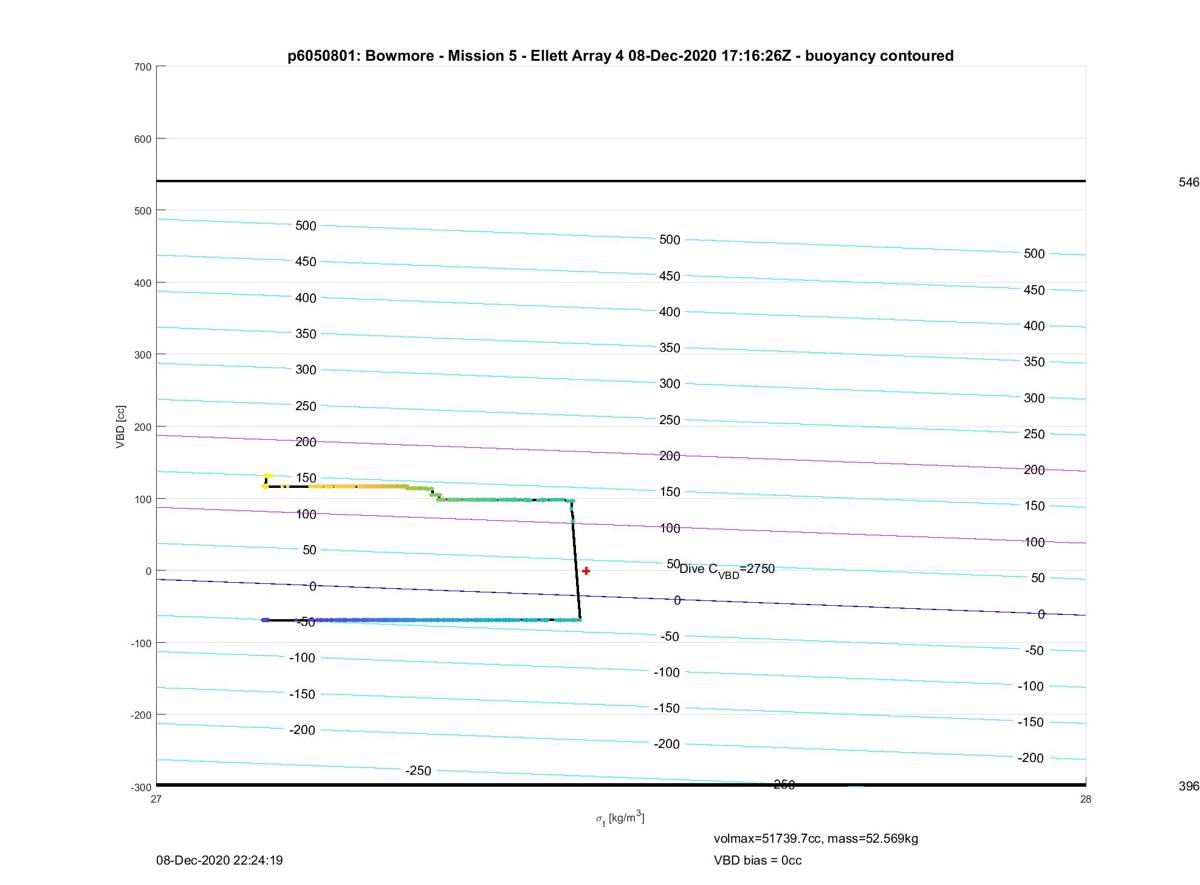This screenshot has height=885, width=1200.
Task: Click the x-axis tick label '28'
Action: [x=1086, y=799]
